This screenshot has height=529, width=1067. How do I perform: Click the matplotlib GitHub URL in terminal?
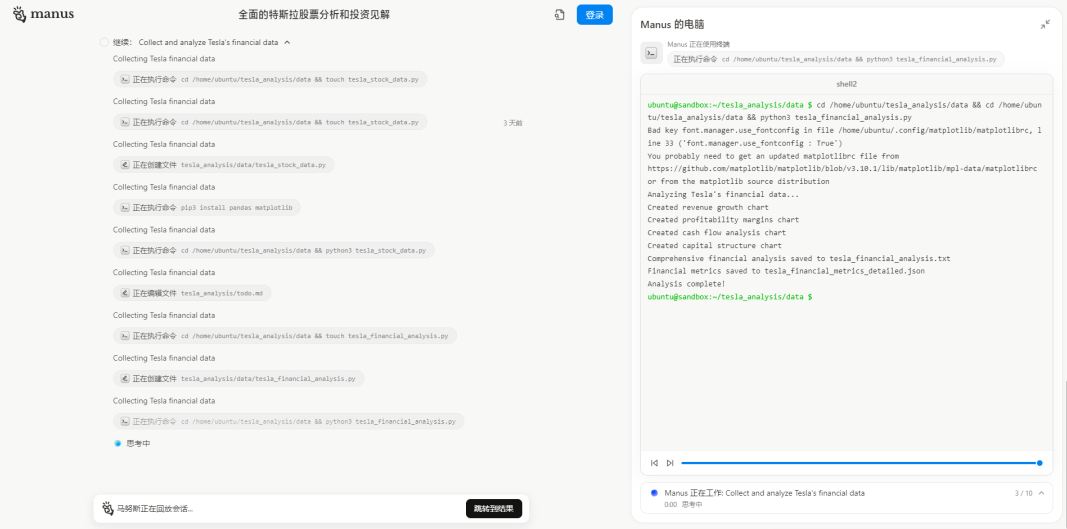(x=842, y=169)
